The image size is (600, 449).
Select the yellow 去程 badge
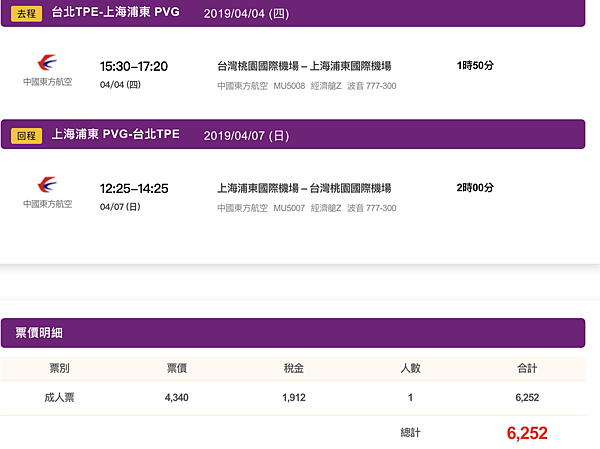pyautogui.click(x=27, y=13)
